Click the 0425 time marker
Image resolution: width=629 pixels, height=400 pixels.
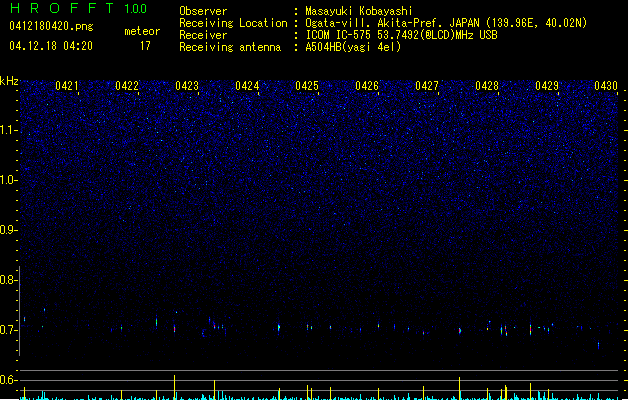coord(307,86)
